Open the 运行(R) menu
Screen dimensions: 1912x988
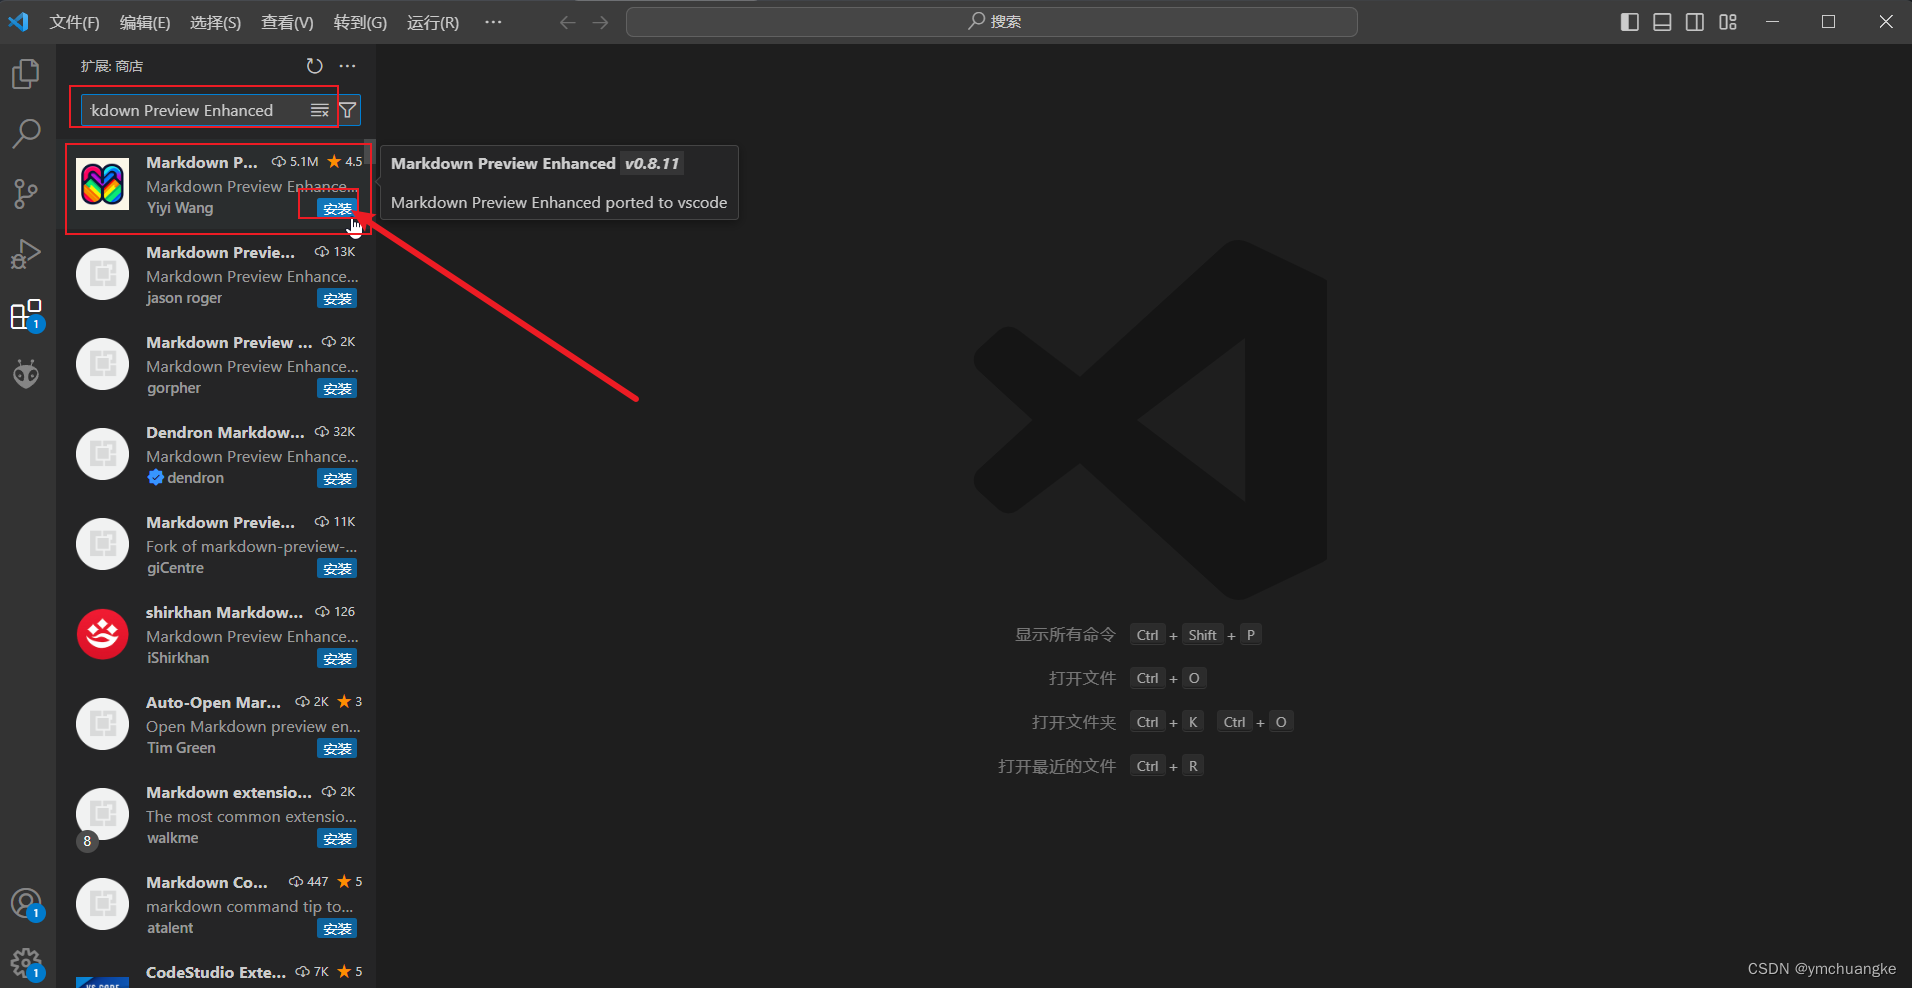[x=433, y=22]
